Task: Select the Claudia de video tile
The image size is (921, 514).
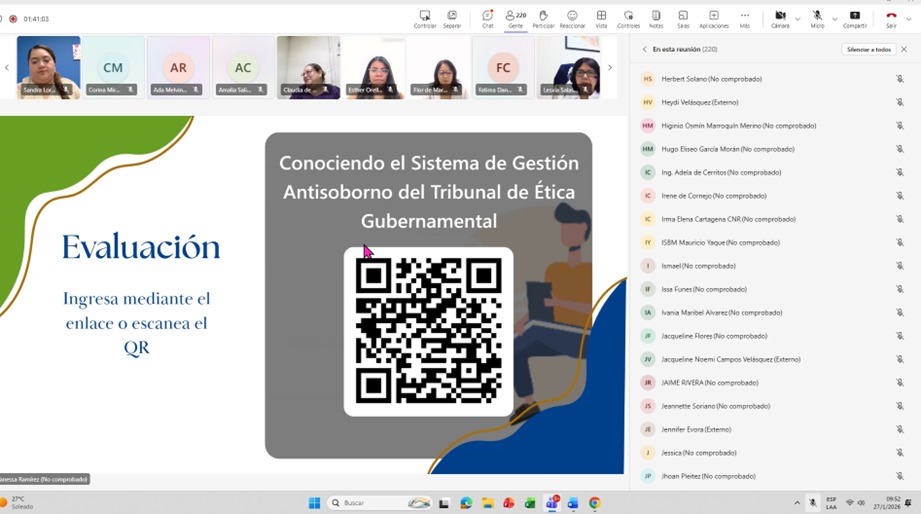Action: click(x=308, y=68)
